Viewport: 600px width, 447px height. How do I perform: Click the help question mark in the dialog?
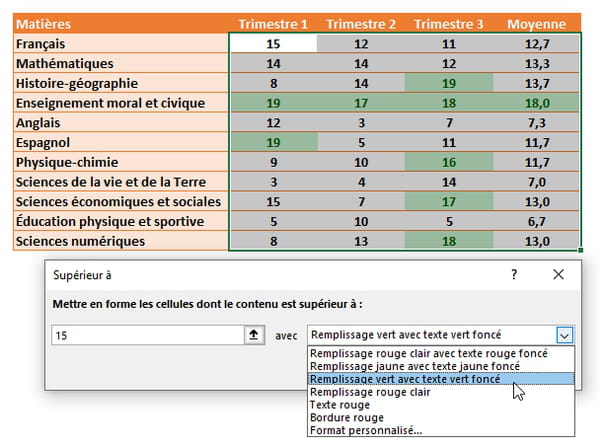pos(514,274)
